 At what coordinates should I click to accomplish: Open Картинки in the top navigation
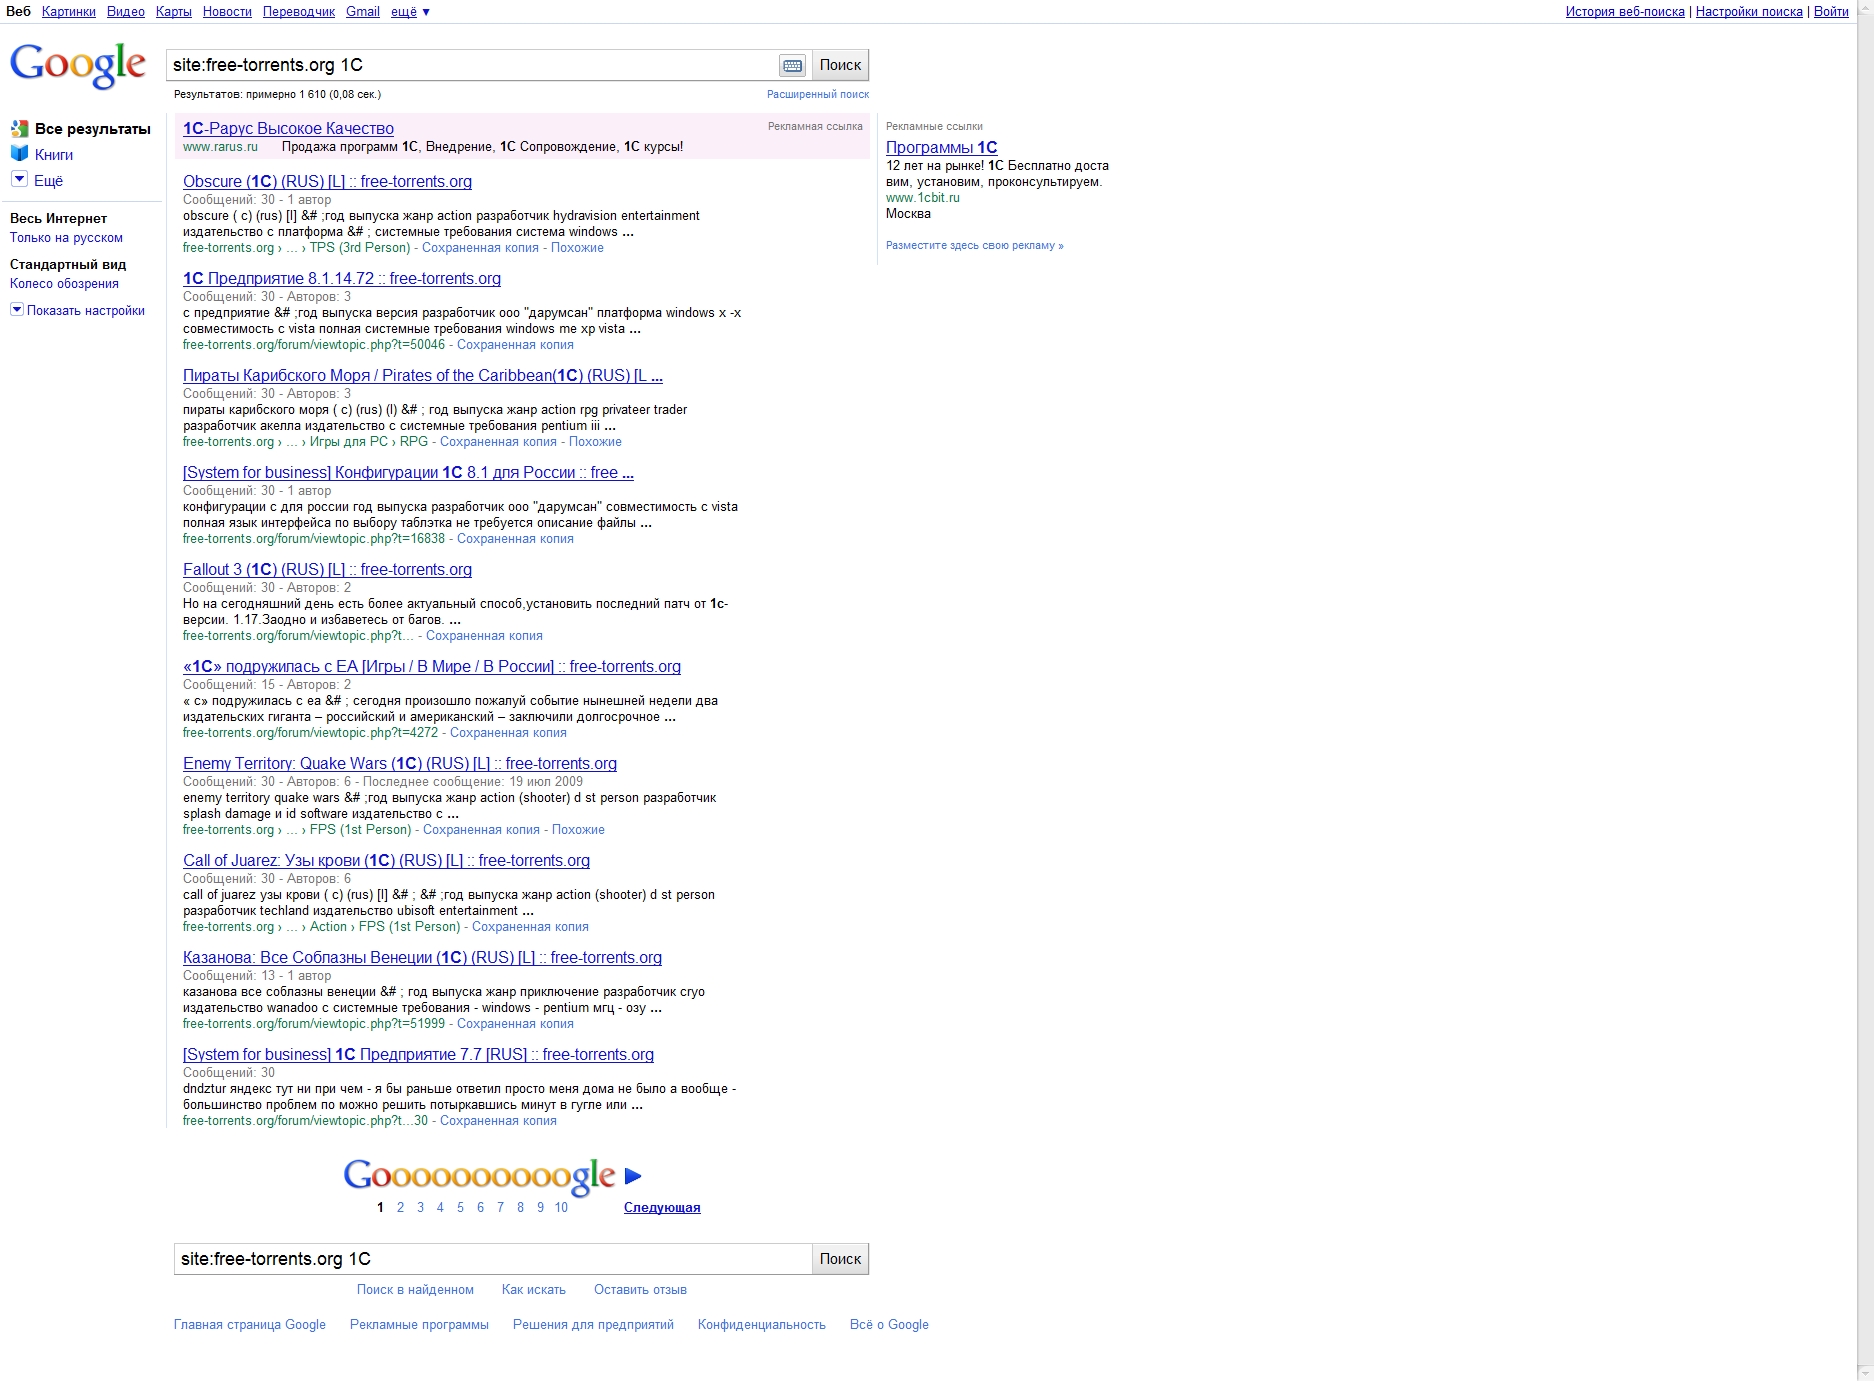click(69, 12)
